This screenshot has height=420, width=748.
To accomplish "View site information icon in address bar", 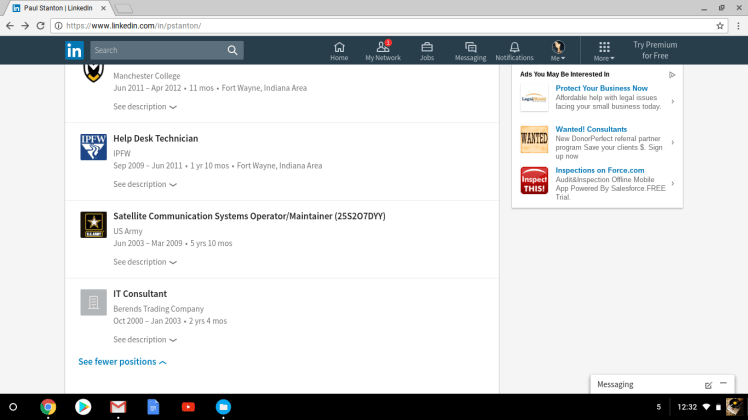I will (x=58, y=26).
